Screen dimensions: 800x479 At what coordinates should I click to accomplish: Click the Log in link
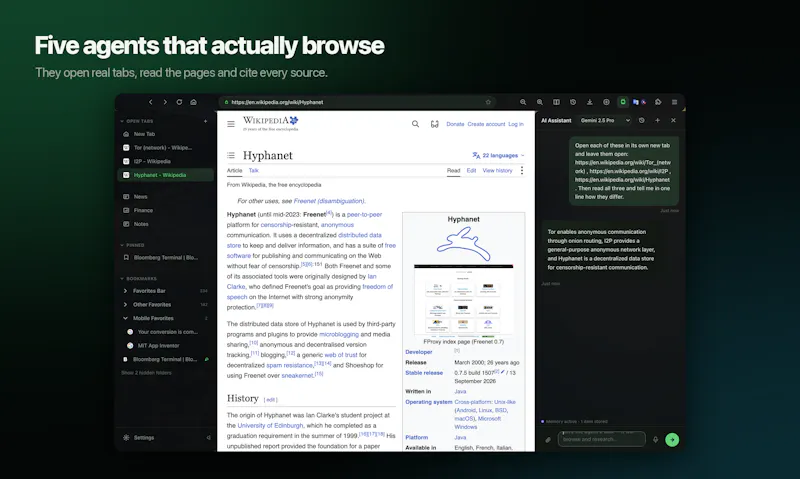point(516,124)
